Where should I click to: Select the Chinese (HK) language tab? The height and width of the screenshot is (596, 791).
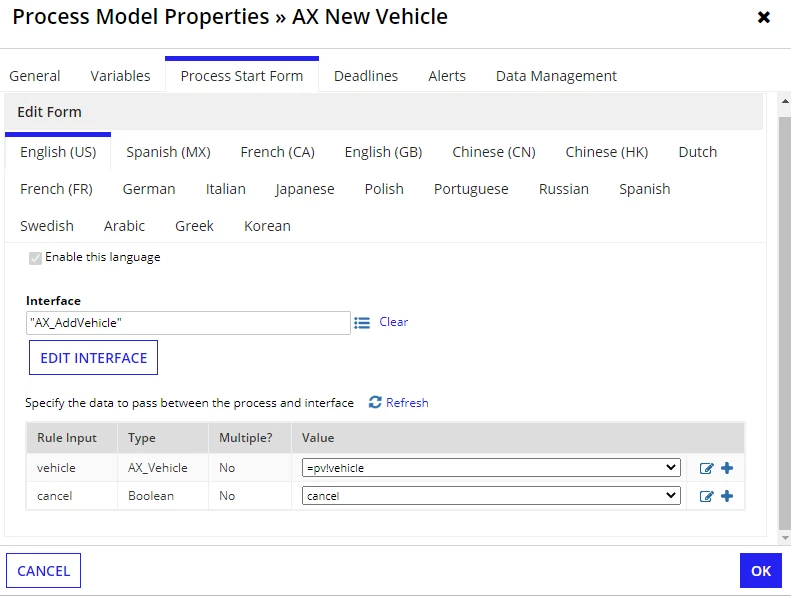[x=607, y=152]
